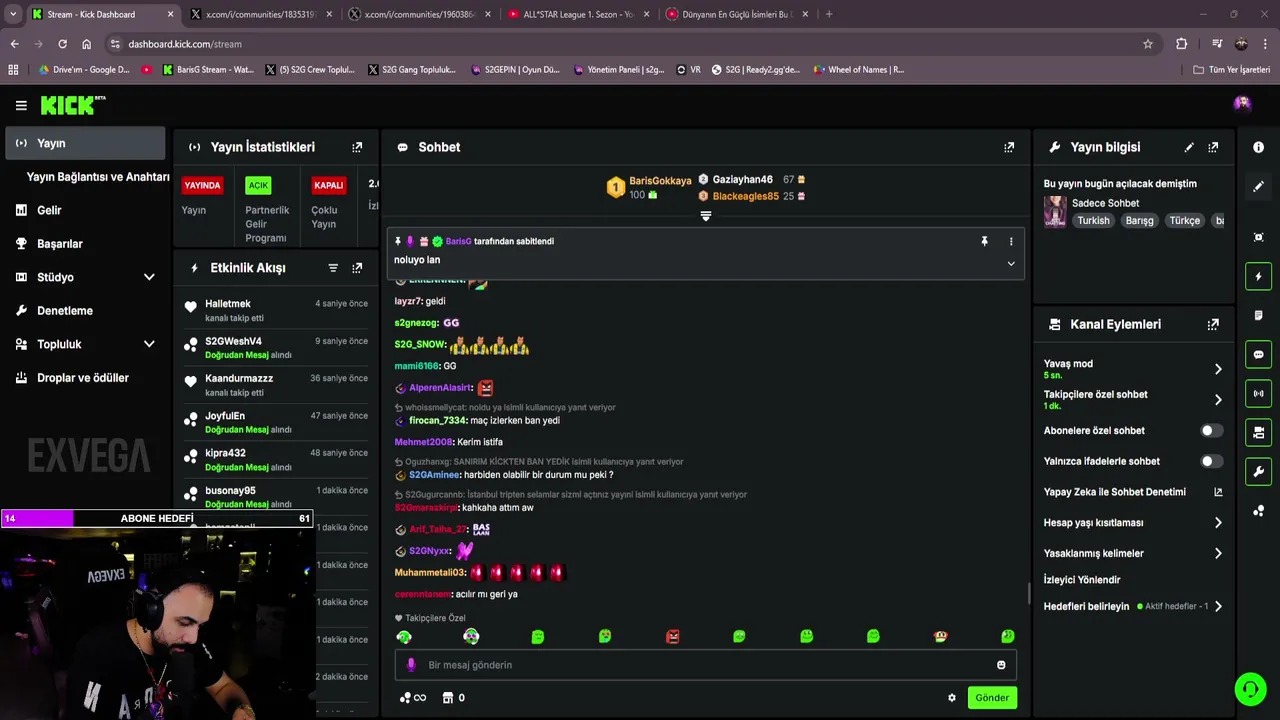Image resolution: width=1280 pixels, height=720 pixels.
Task: Pop out the Sohbet chat panel
Action: [x=1009, y=147]
